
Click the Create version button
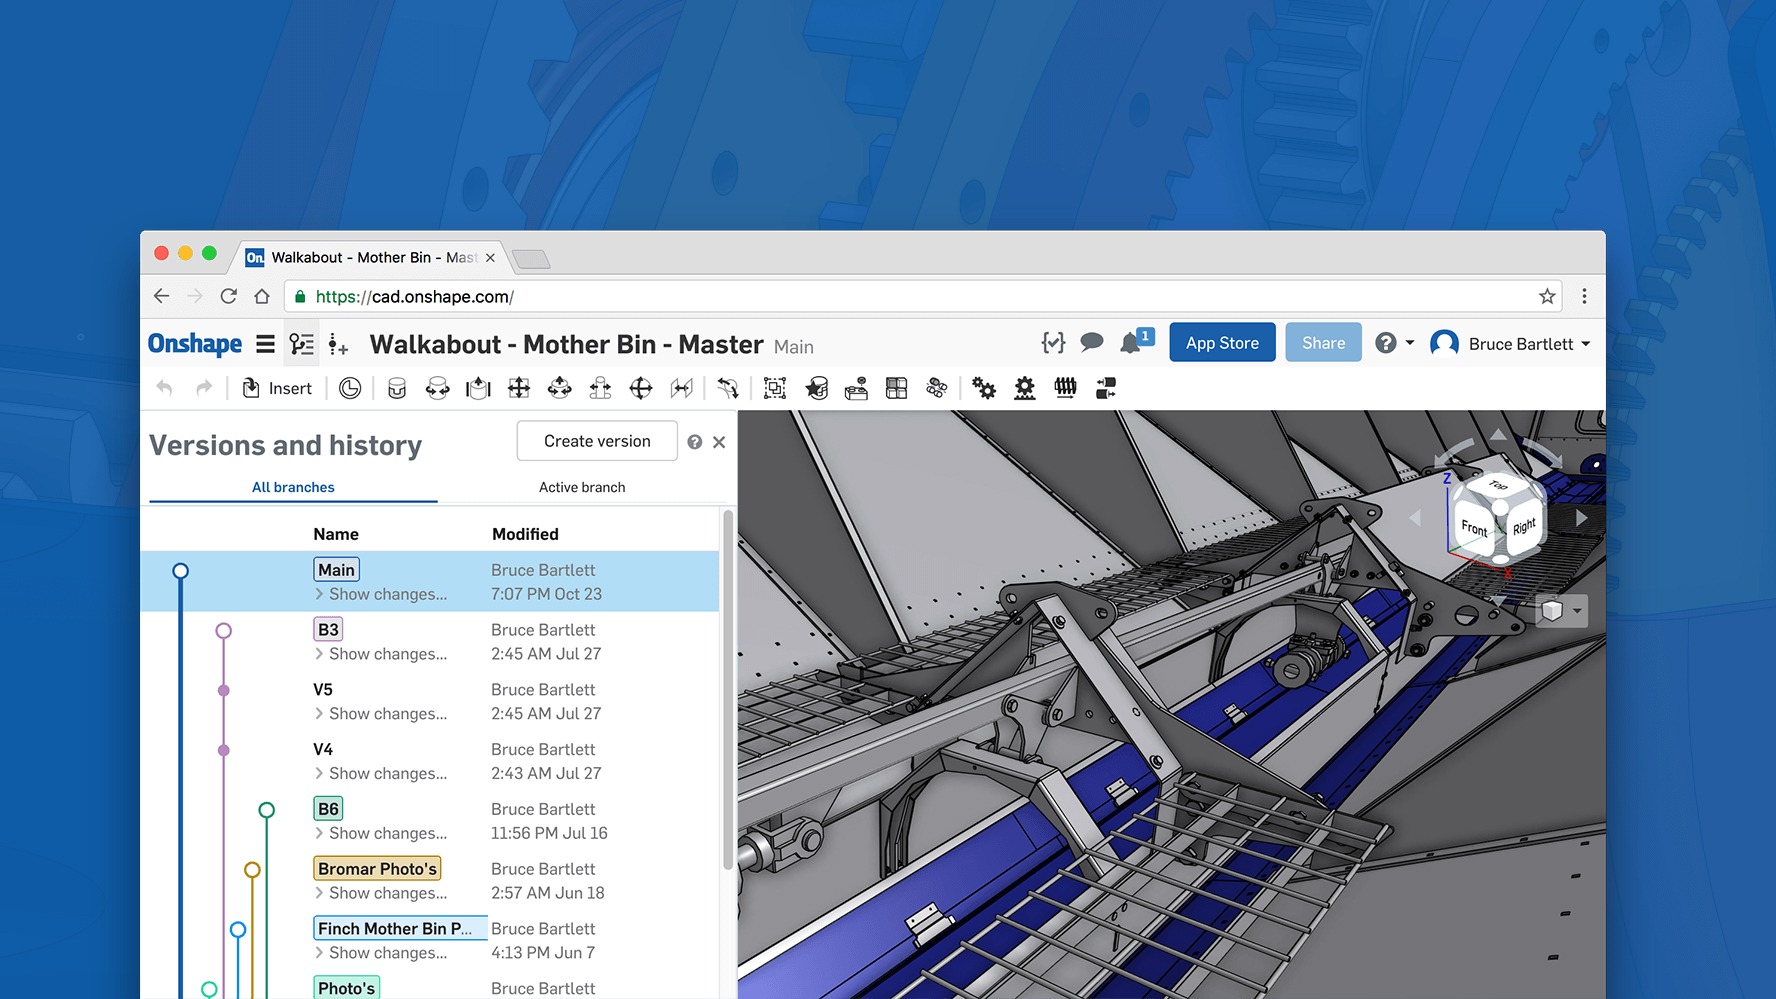[597, 441]
